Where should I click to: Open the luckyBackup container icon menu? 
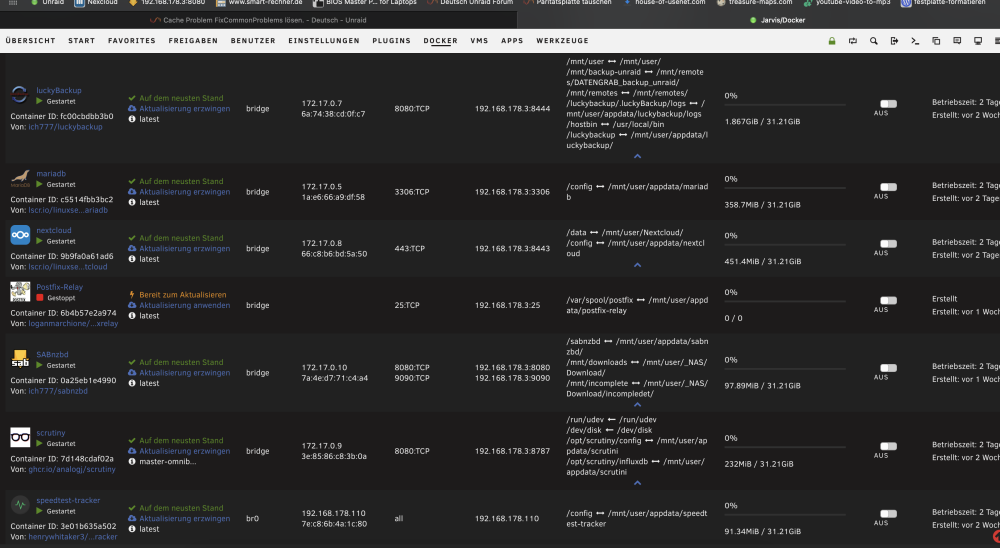[20, 94]
